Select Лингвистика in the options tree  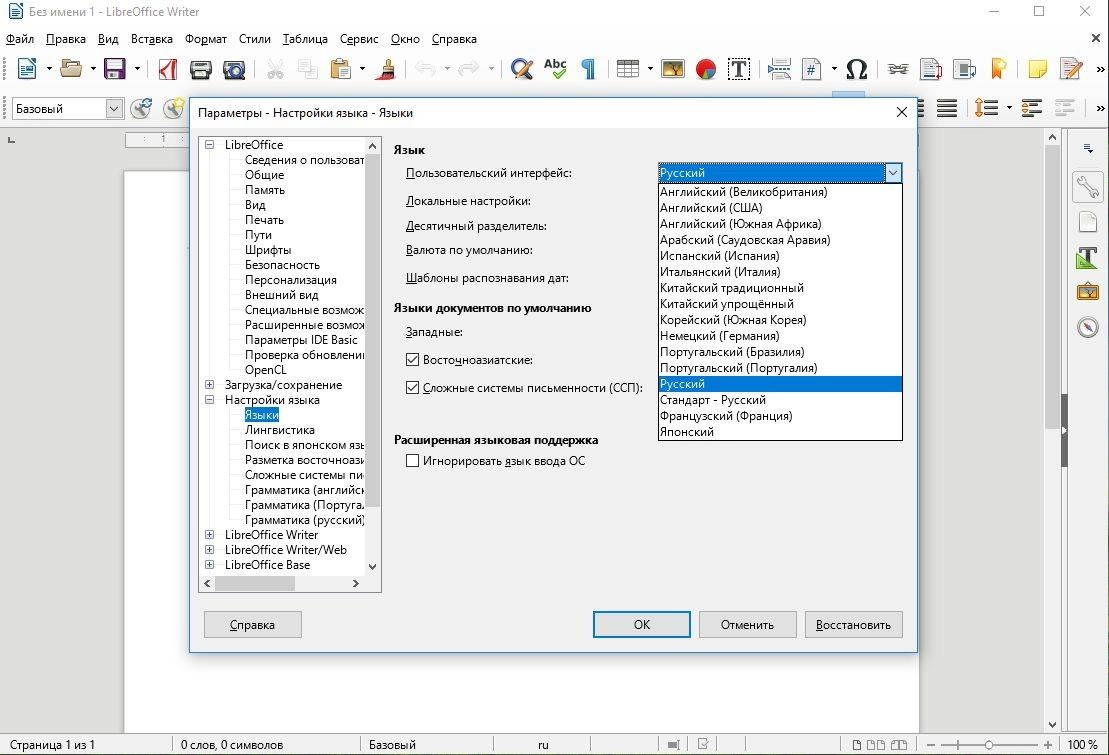pyautogui.click(x=279, y=430)
